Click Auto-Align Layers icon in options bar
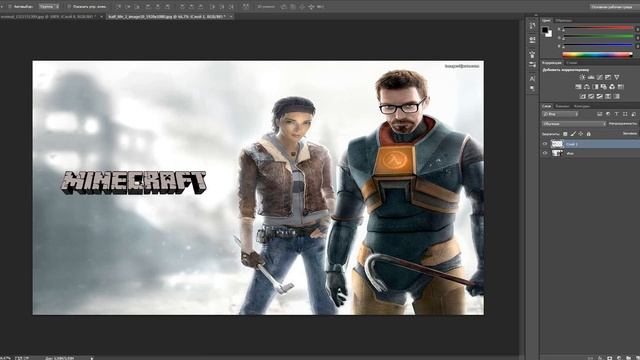This screenshot has height=360, width=640. point(247,7)
